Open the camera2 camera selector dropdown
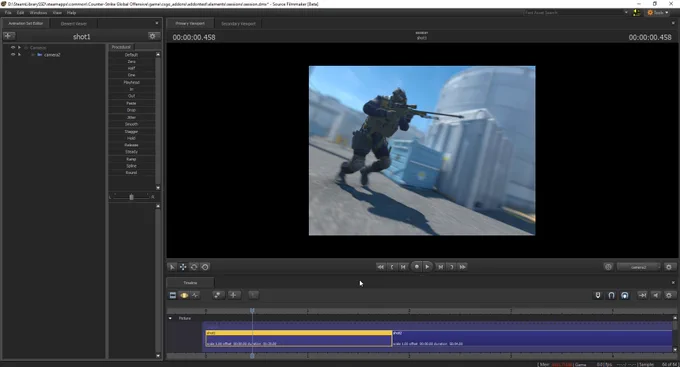 click(x=638, y=267)
